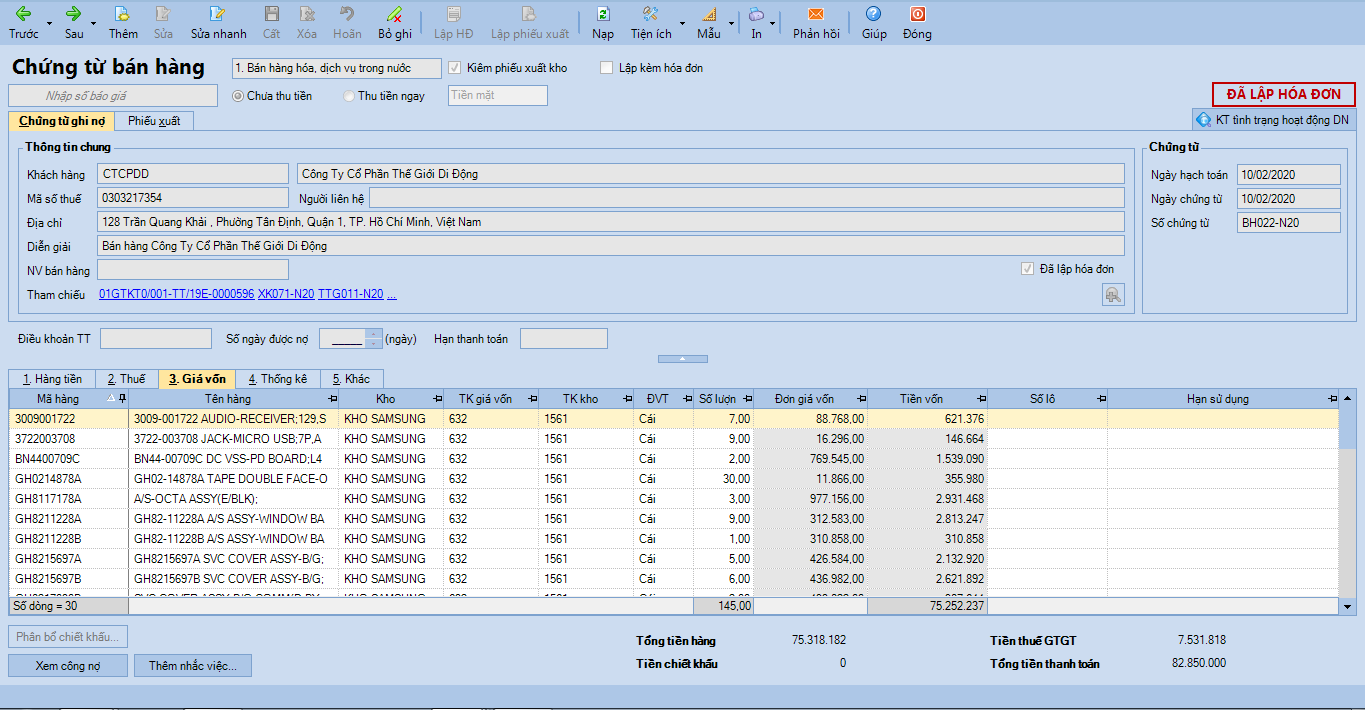Open the 1. Hàng tiền tab
The width and height of the screenshot is (1365, 710).
[x=52, y=379]
